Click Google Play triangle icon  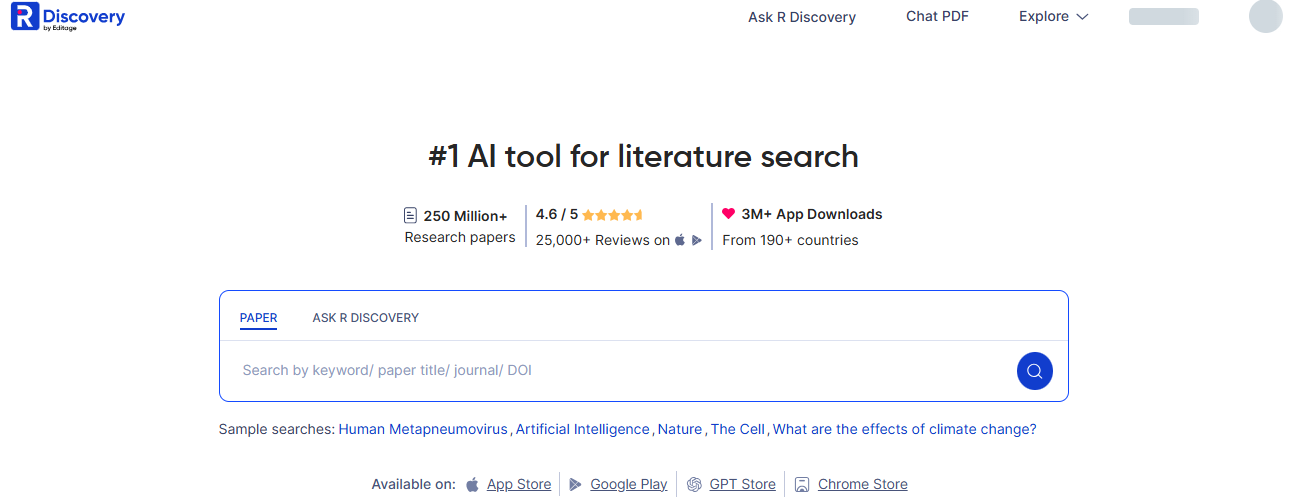[576, 484]
